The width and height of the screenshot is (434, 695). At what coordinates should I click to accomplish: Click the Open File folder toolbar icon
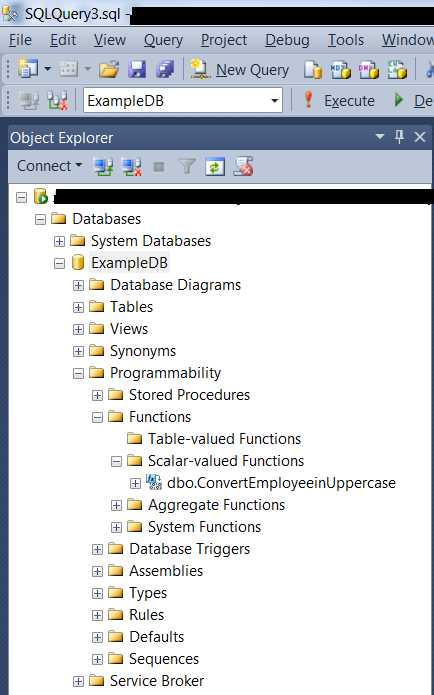click(109, 70)
